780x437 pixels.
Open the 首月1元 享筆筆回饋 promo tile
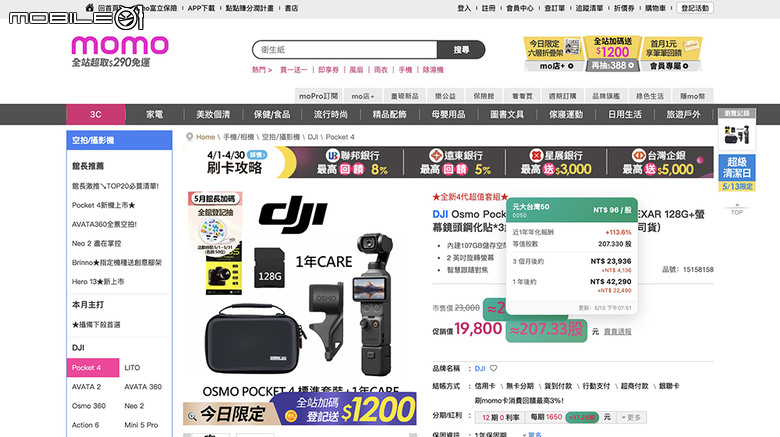tap(672, 48)
